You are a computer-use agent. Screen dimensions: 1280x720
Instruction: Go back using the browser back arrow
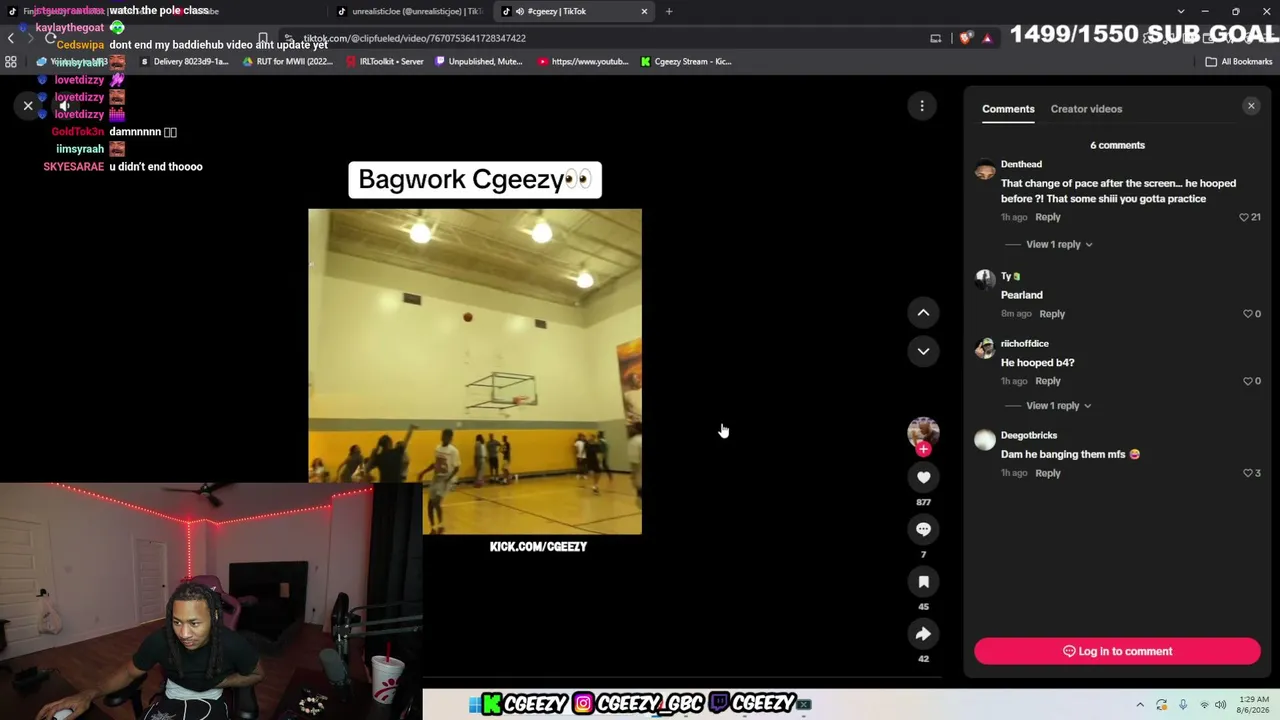pos(11,38)
